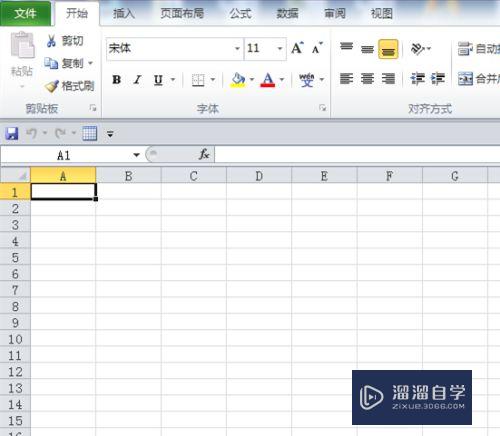Click the Save floppy disk icon

(12, 134)
